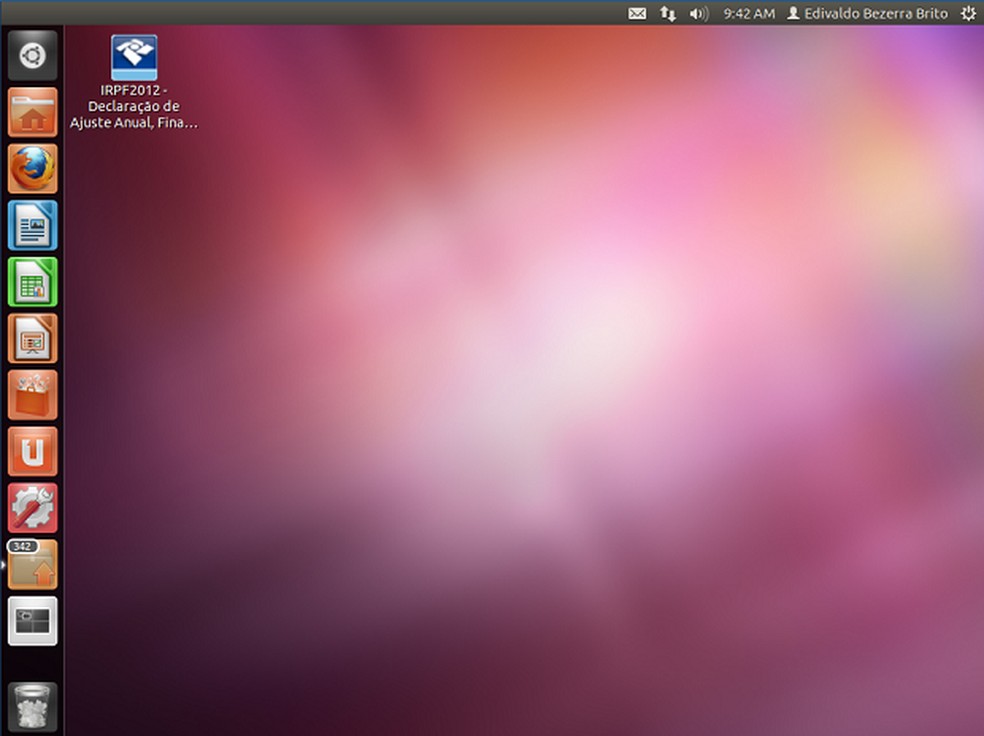Open the Ubuntu Dash home button
This screenshot has height=736, width=984.
click(x=33, y=55)
